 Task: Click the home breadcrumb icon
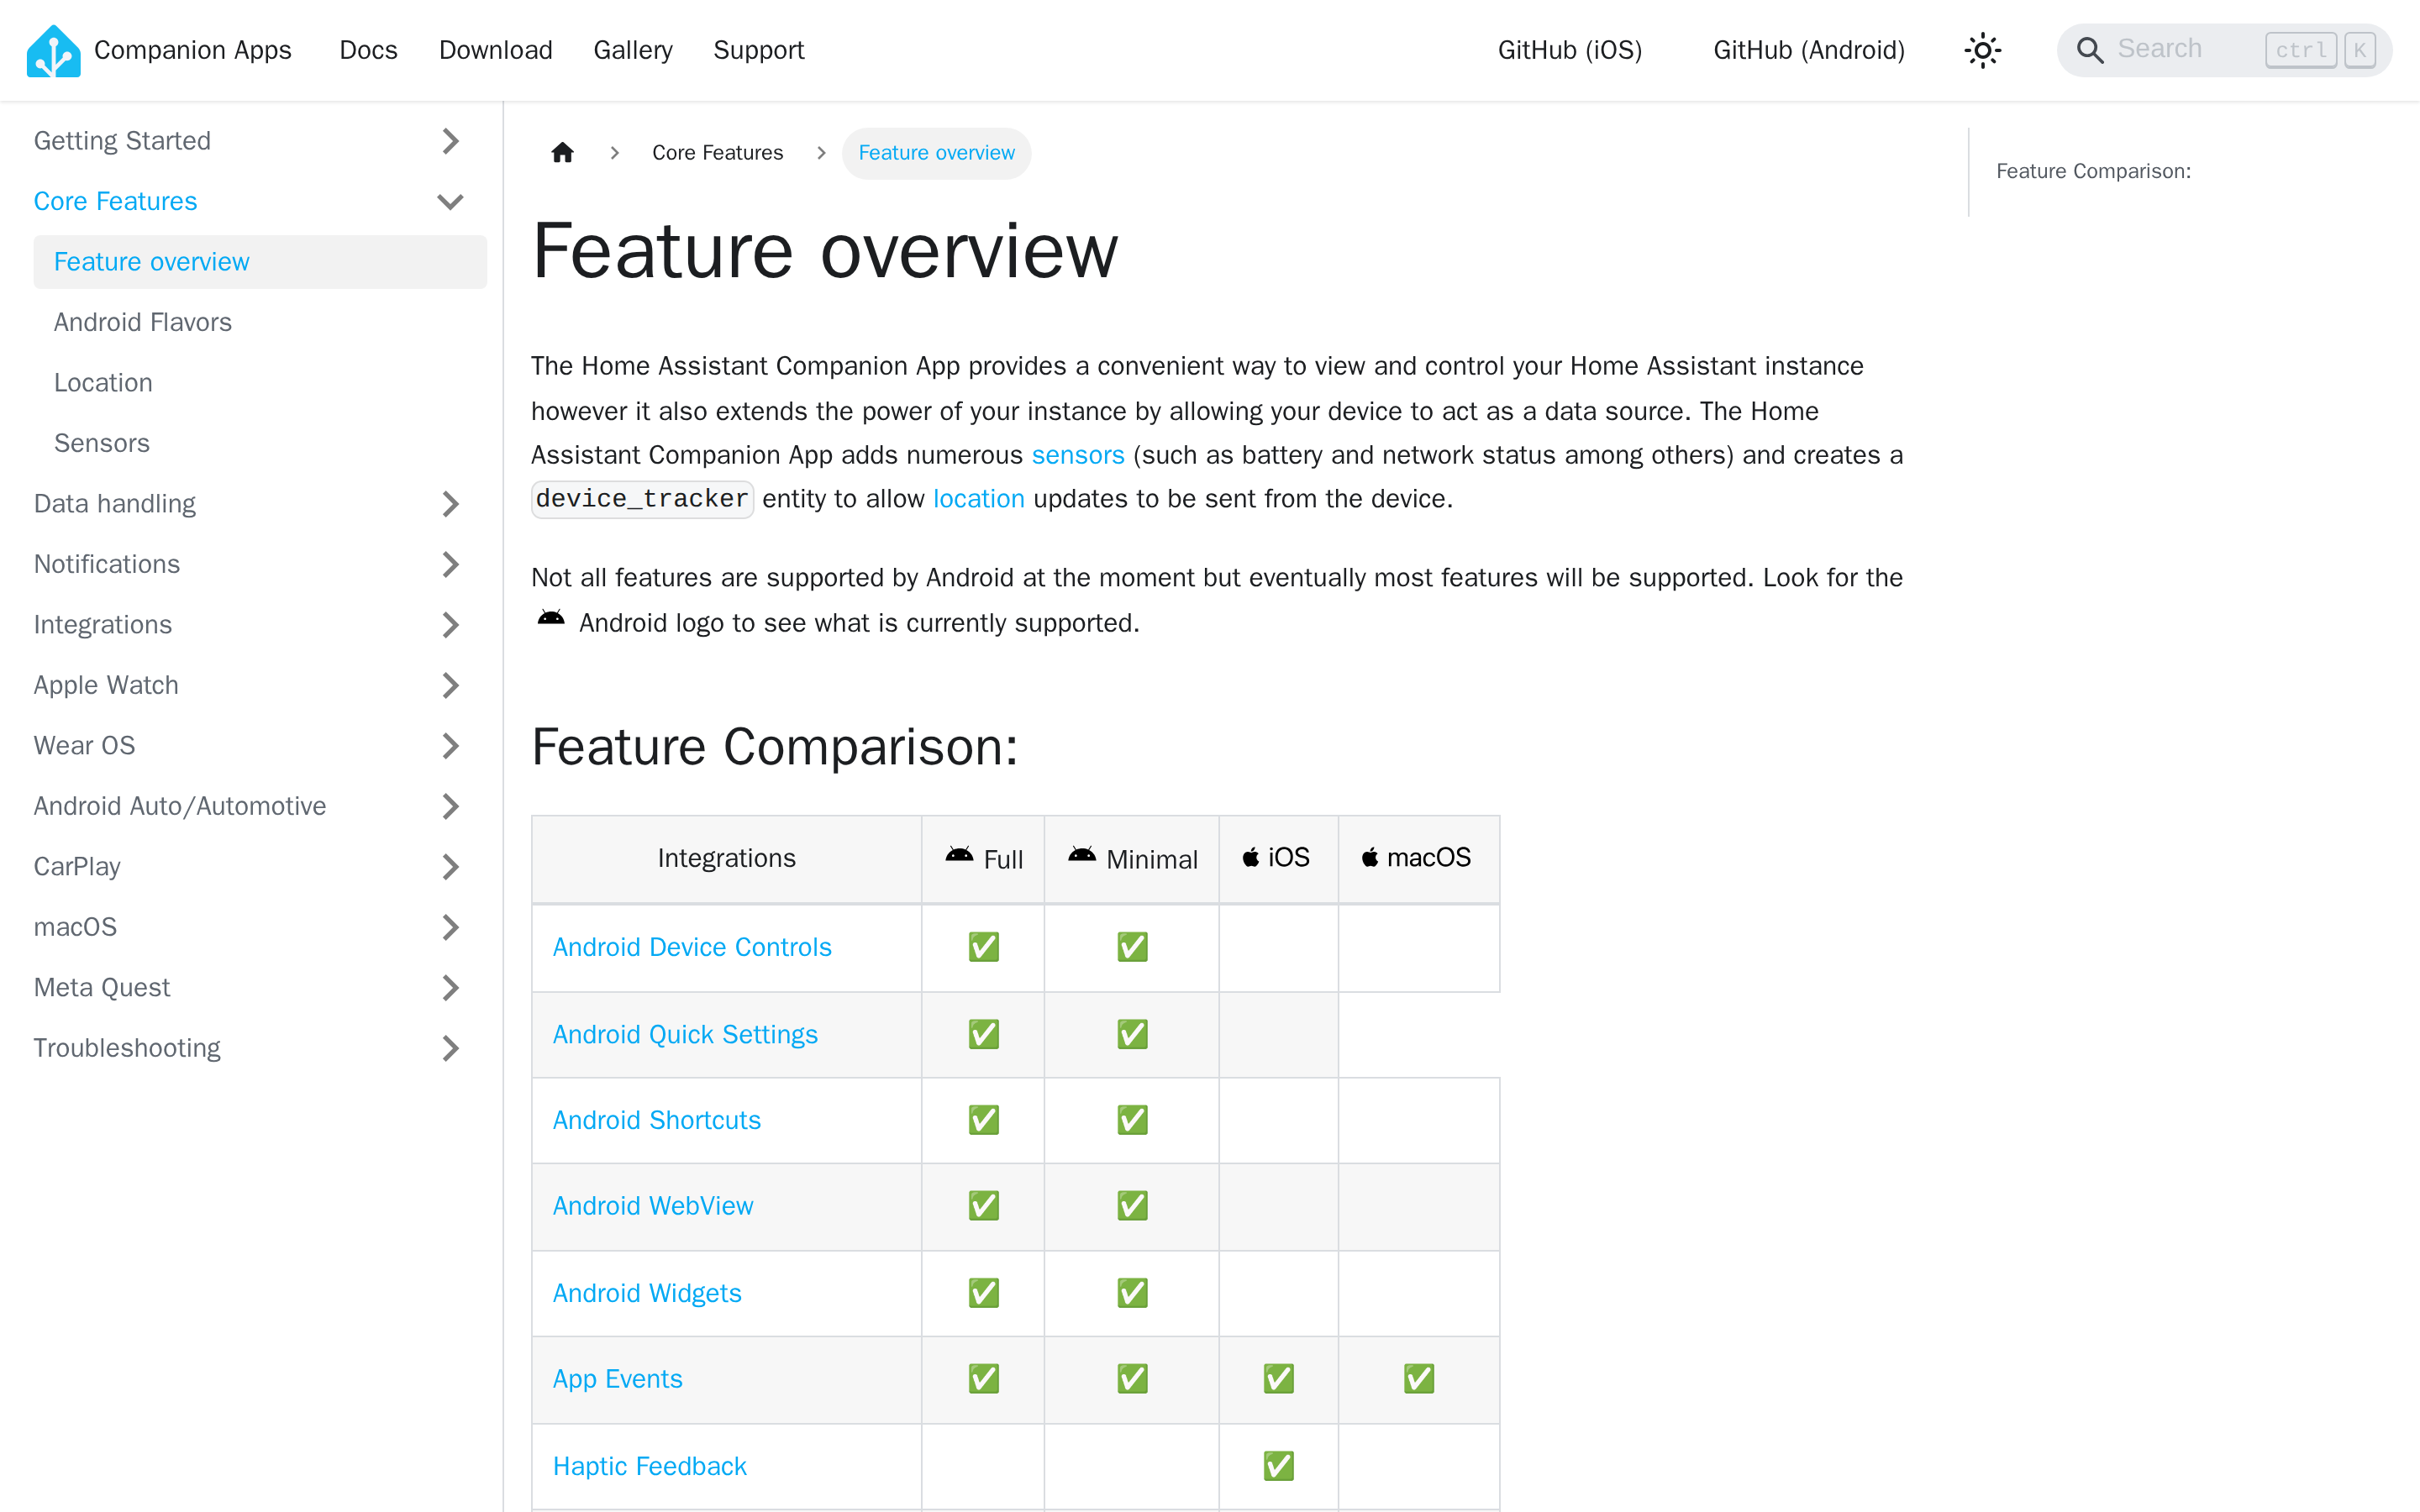[562, 152]
